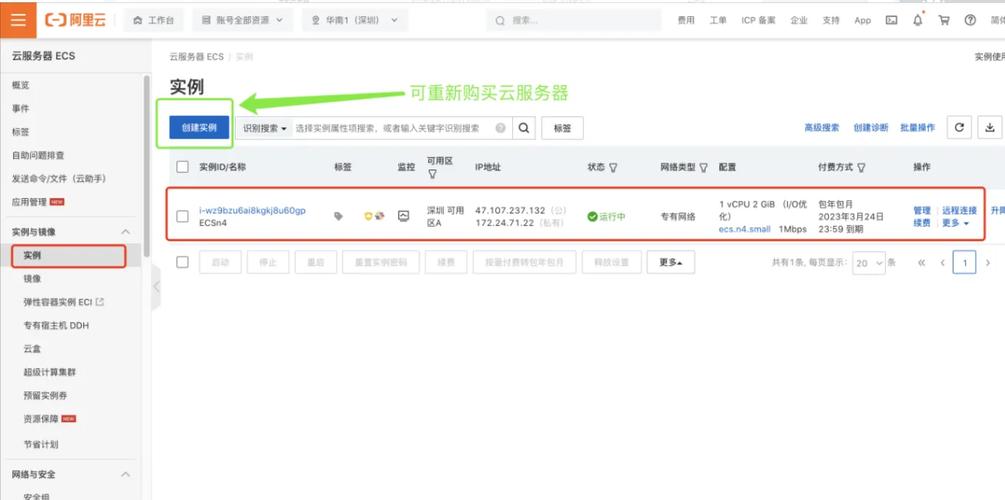
Task: Select all instances checkbox in header
Action: click(x=183, y=167)
